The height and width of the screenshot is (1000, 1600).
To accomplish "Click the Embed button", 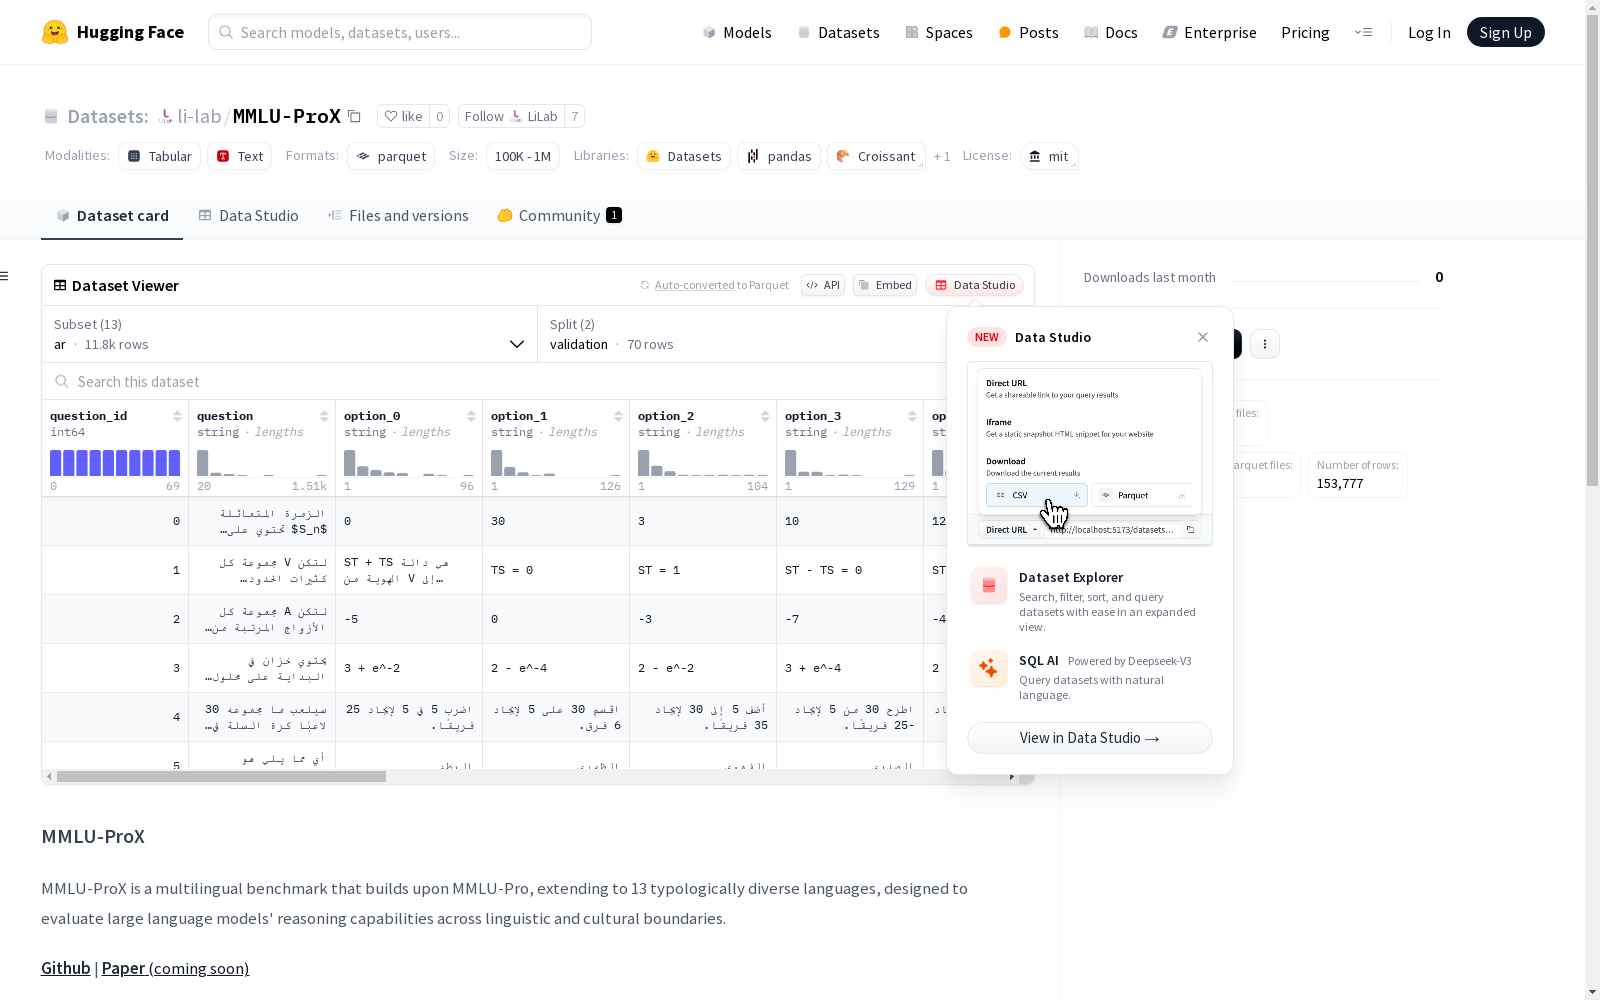I will [885, 285].
